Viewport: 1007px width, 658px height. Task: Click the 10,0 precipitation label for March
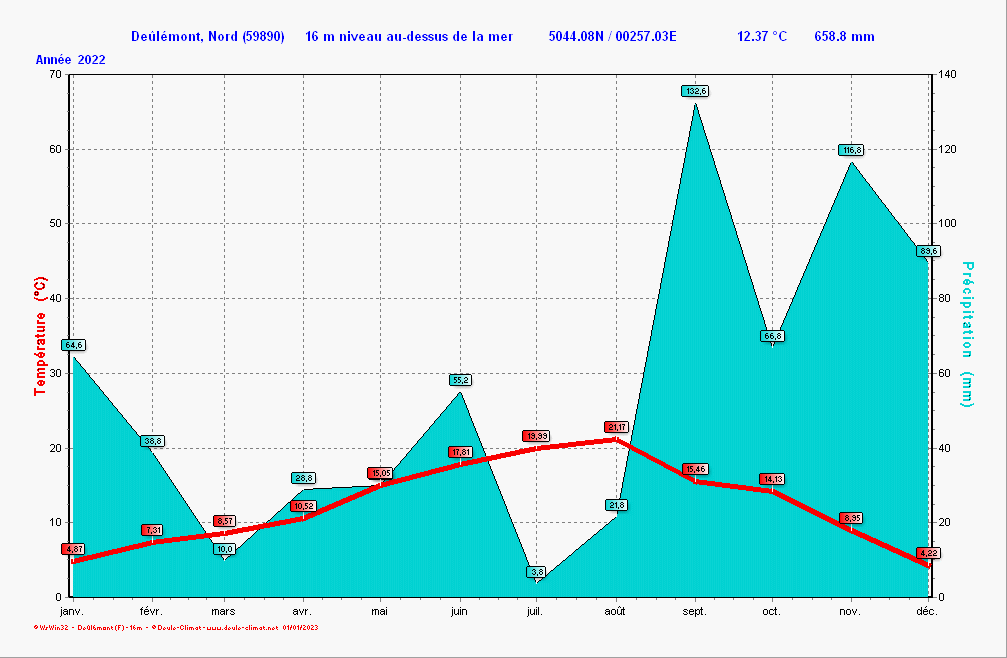pos(224,549)
